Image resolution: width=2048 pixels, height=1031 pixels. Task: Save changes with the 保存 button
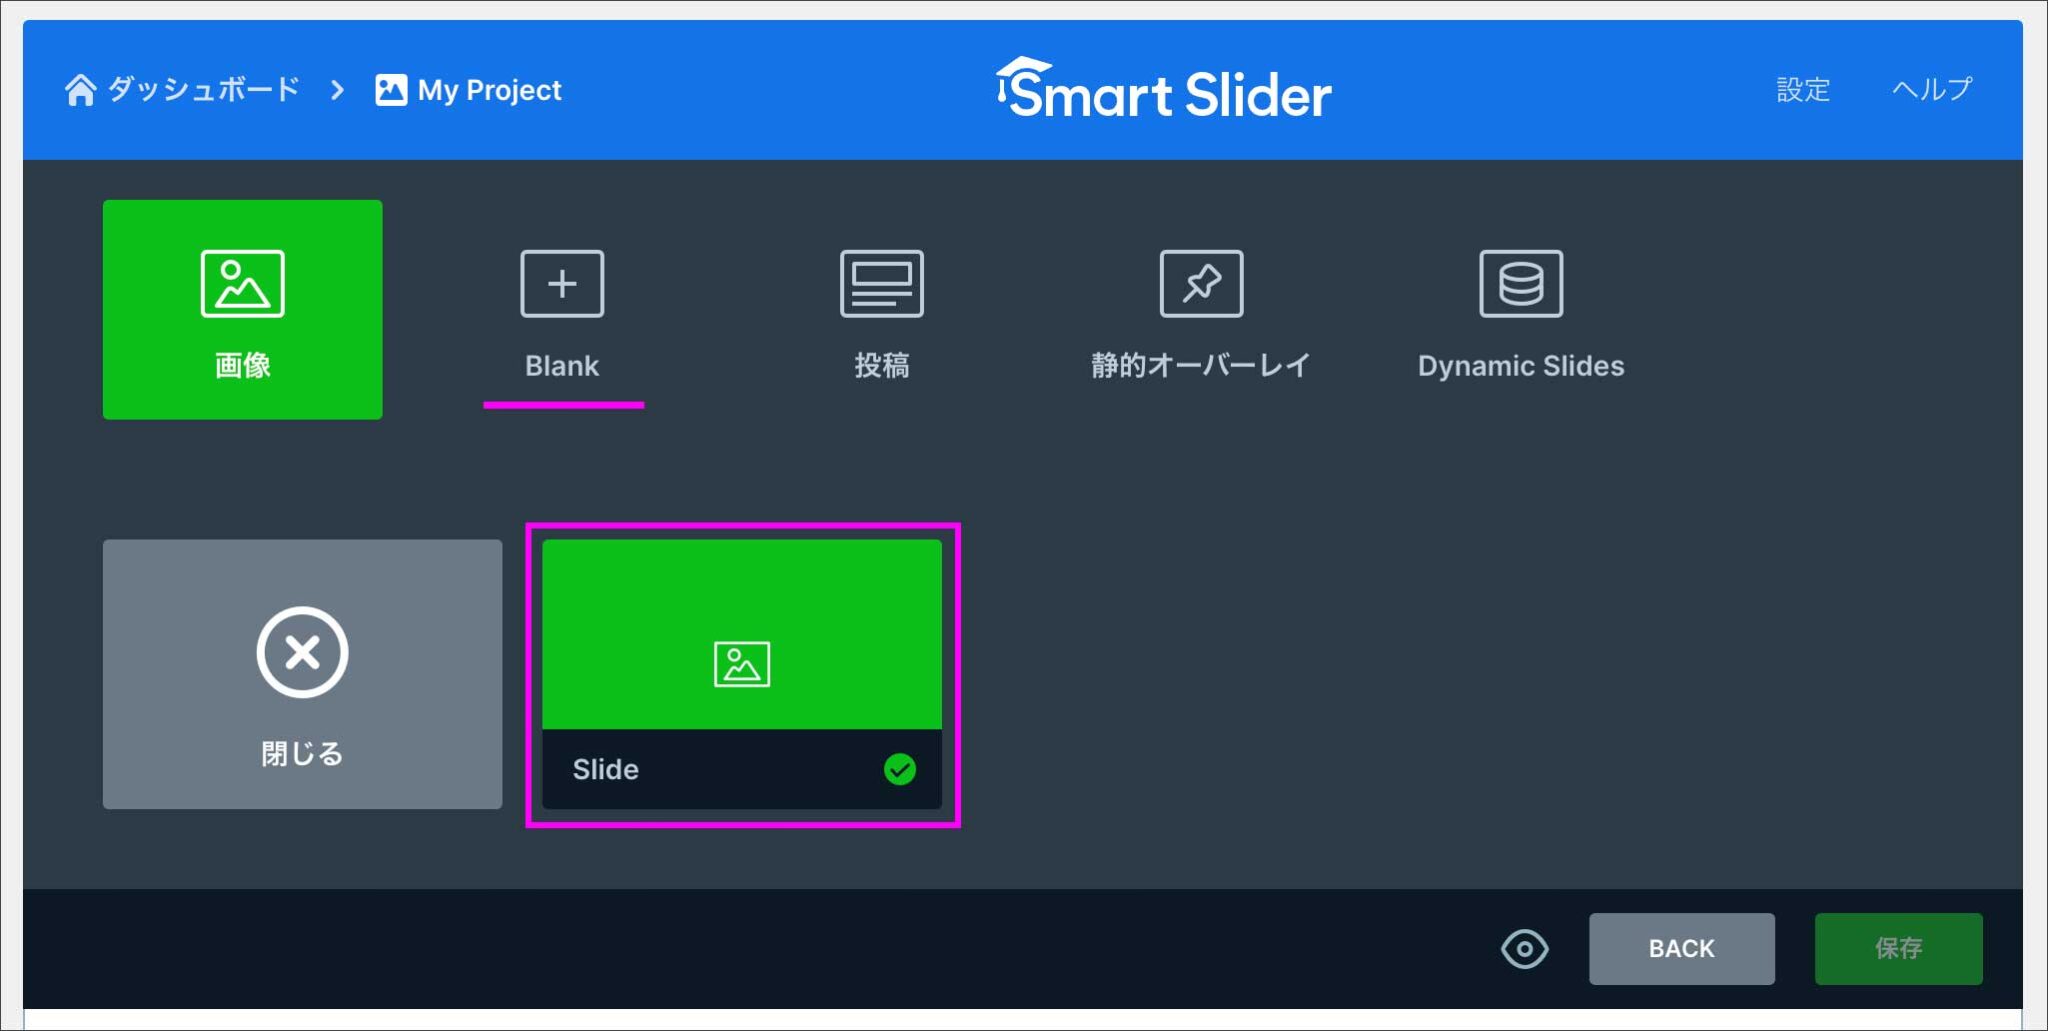(1899, 948)
